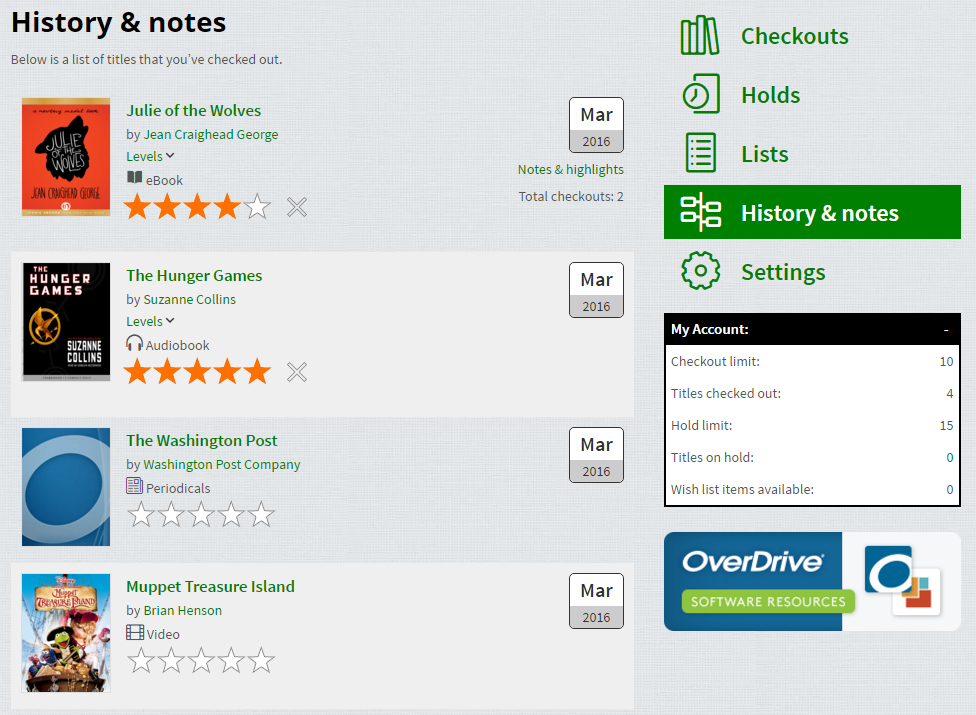Open Muppet Treasure Island title link
Viewport: 976px width, 715px height.
coord(210,587)
